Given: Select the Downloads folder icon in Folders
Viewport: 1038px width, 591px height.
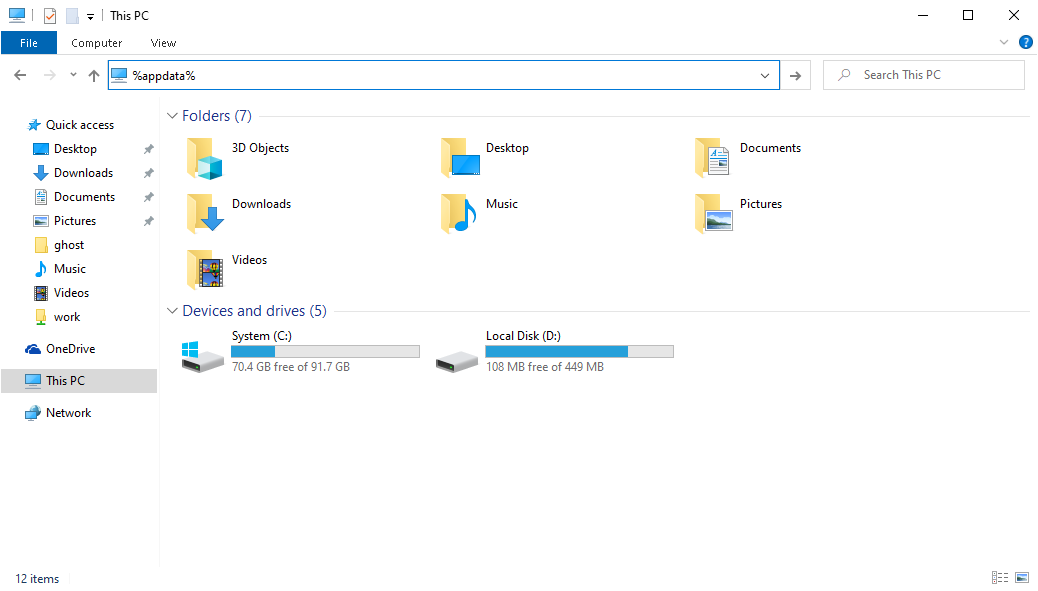Looking at the screenshot, I should point(205,213).
